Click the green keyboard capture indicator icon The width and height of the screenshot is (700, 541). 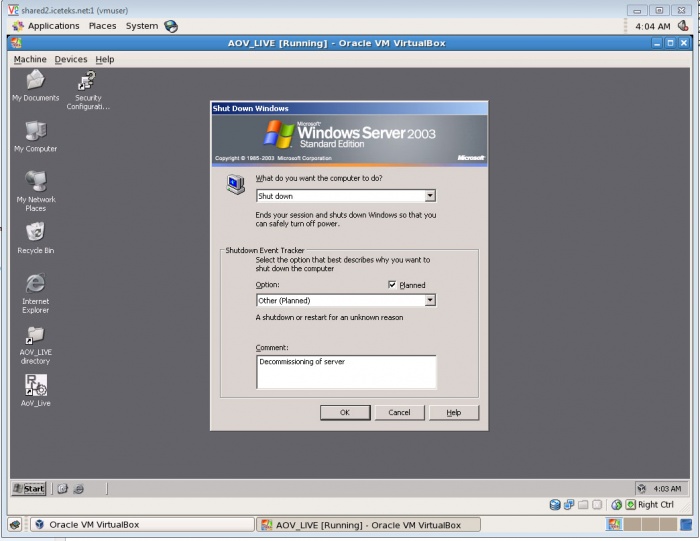click(630, 505)
